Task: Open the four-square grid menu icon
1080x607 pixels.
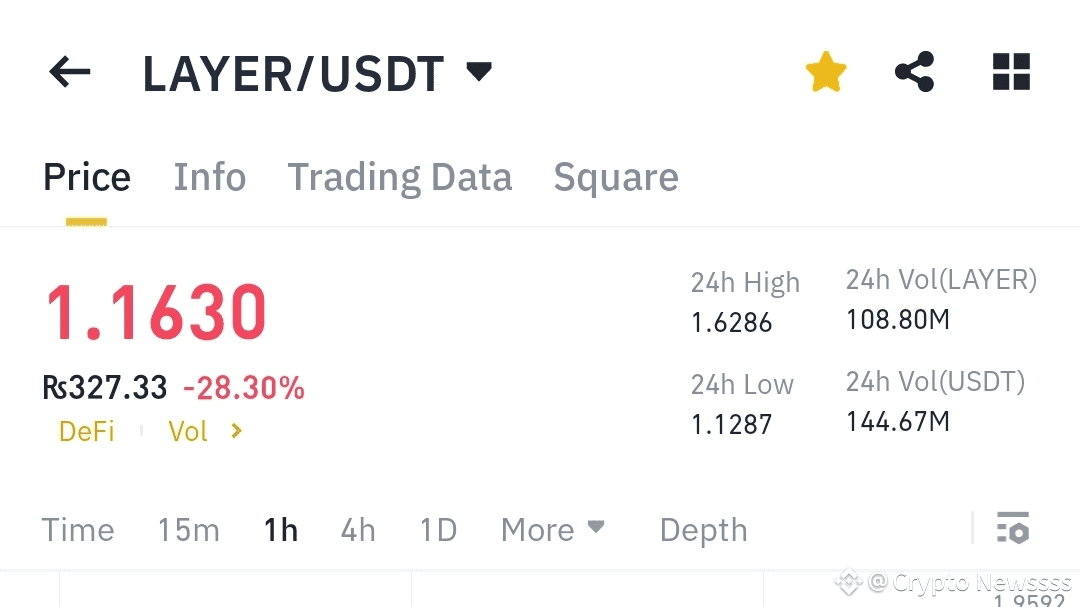Action: click(1011, 72)
